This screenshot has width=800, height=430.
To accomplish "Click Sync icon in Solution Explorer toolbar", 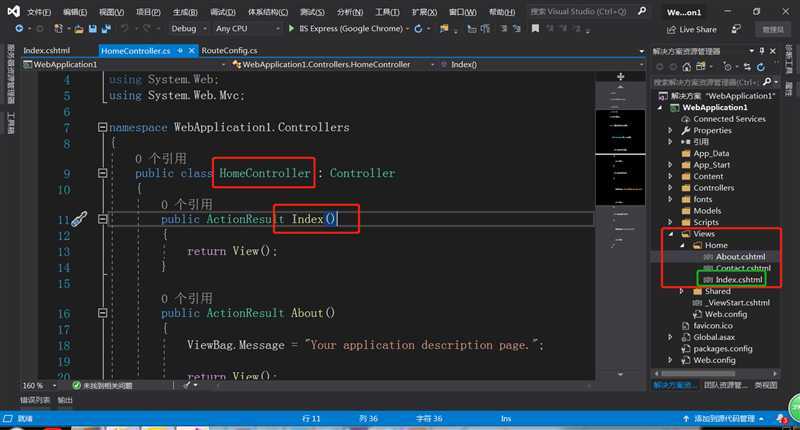I will 747,67.
